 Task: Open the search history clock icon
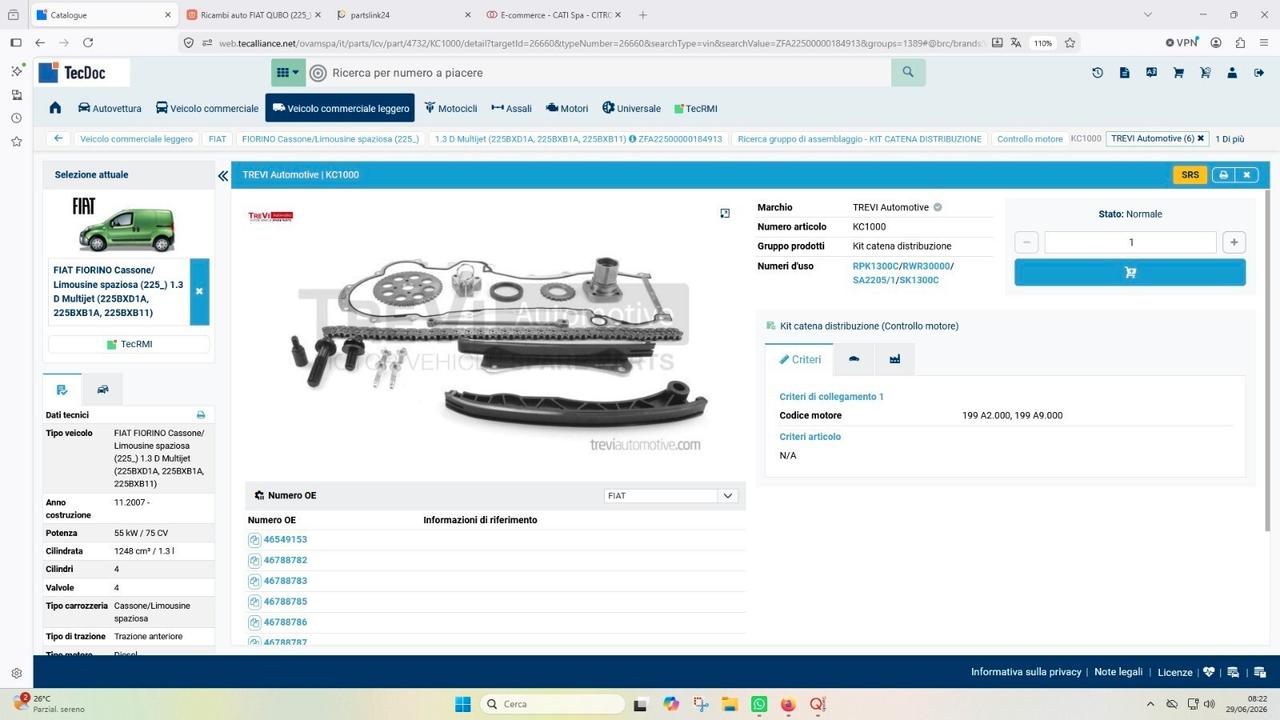coord(1097,72)
